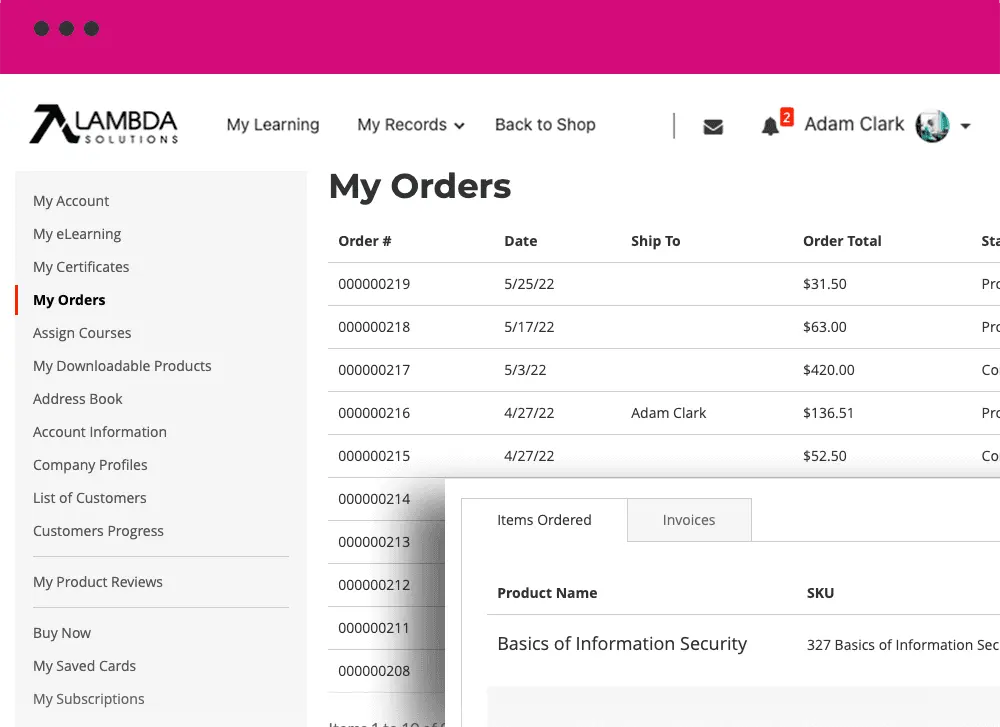Select the Items Ordered tab
The width and height of the screenshot is (1000, 727).
(544, 520)
